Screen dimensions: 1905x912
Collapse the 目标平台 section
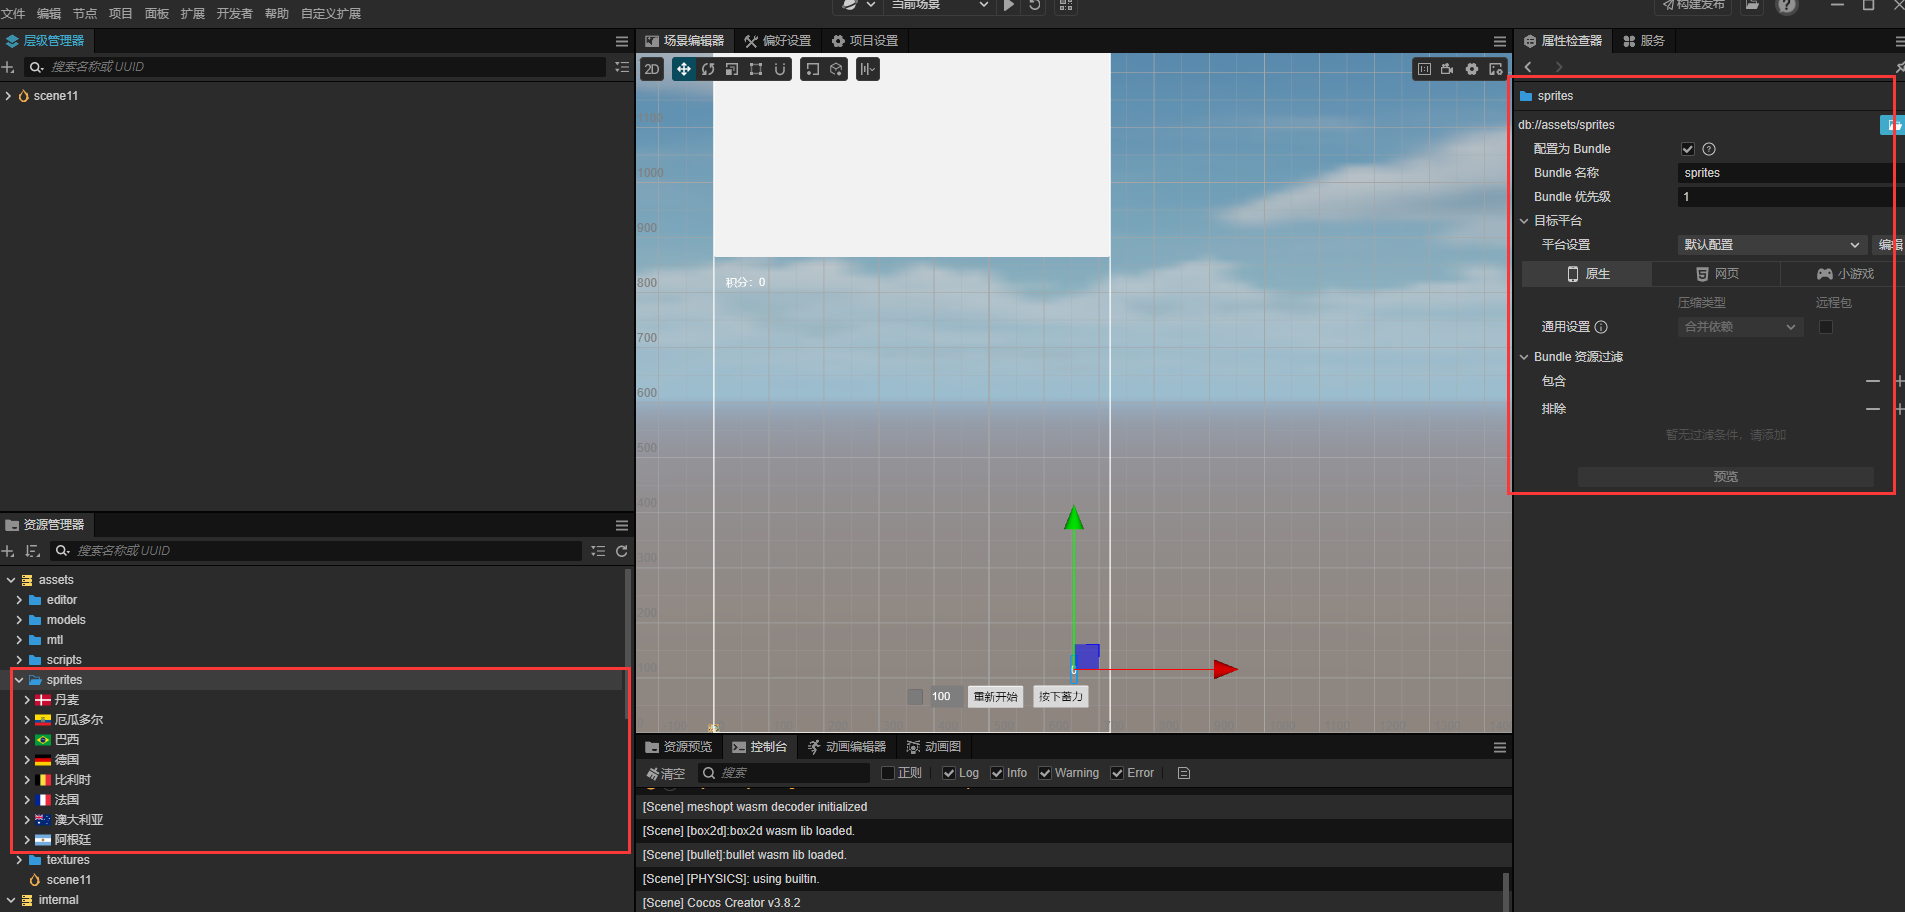pos(1524,221)
